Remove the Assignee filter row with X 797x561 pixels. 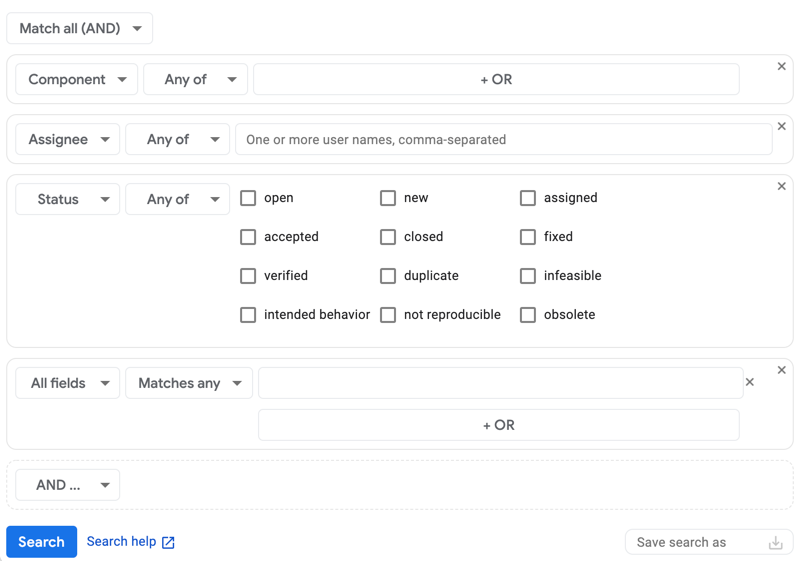pos(782,126)
